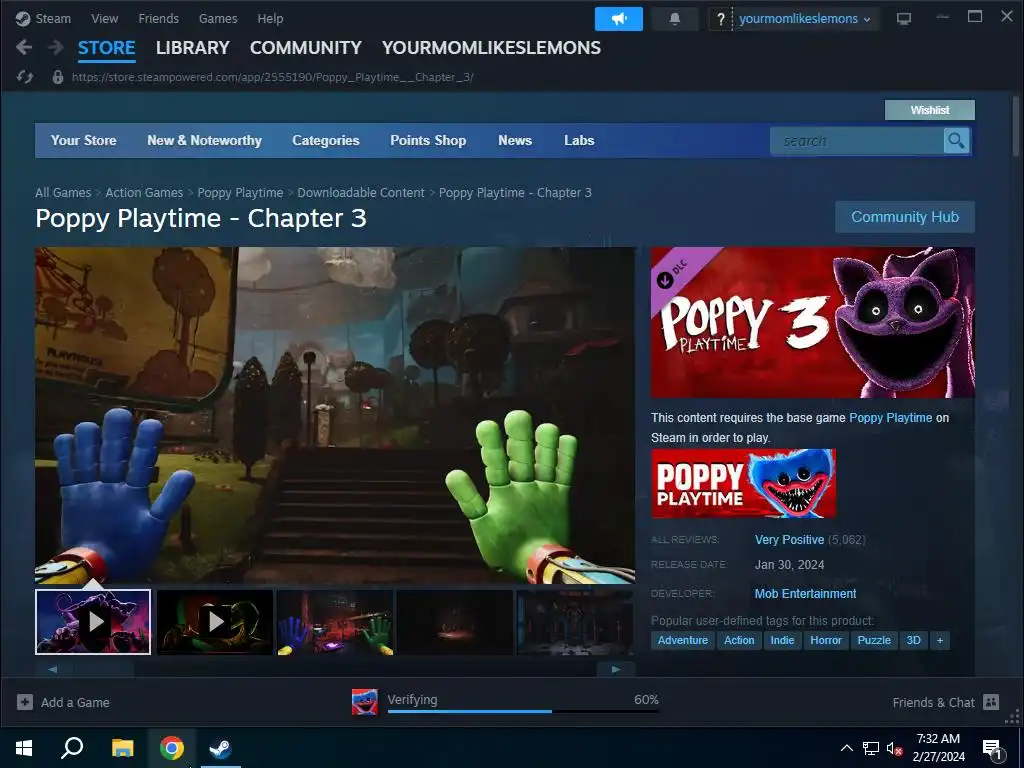Open network status tray icon

coord(871,748)
